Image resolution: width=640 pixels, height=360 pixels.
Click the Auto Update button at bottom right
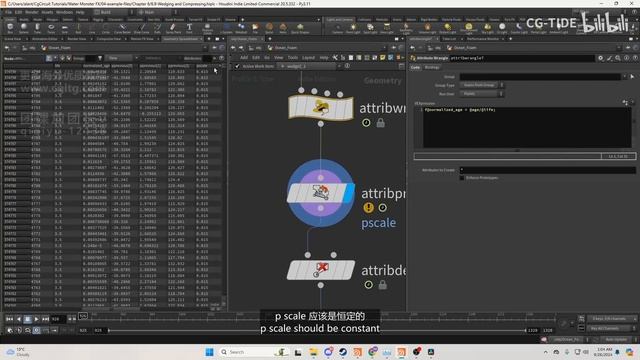(616, 339)
